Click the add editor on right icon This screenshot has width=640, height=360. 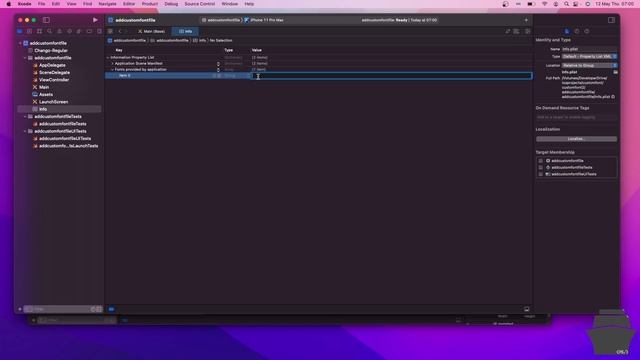pyautogui.click(x=527, y=31)
